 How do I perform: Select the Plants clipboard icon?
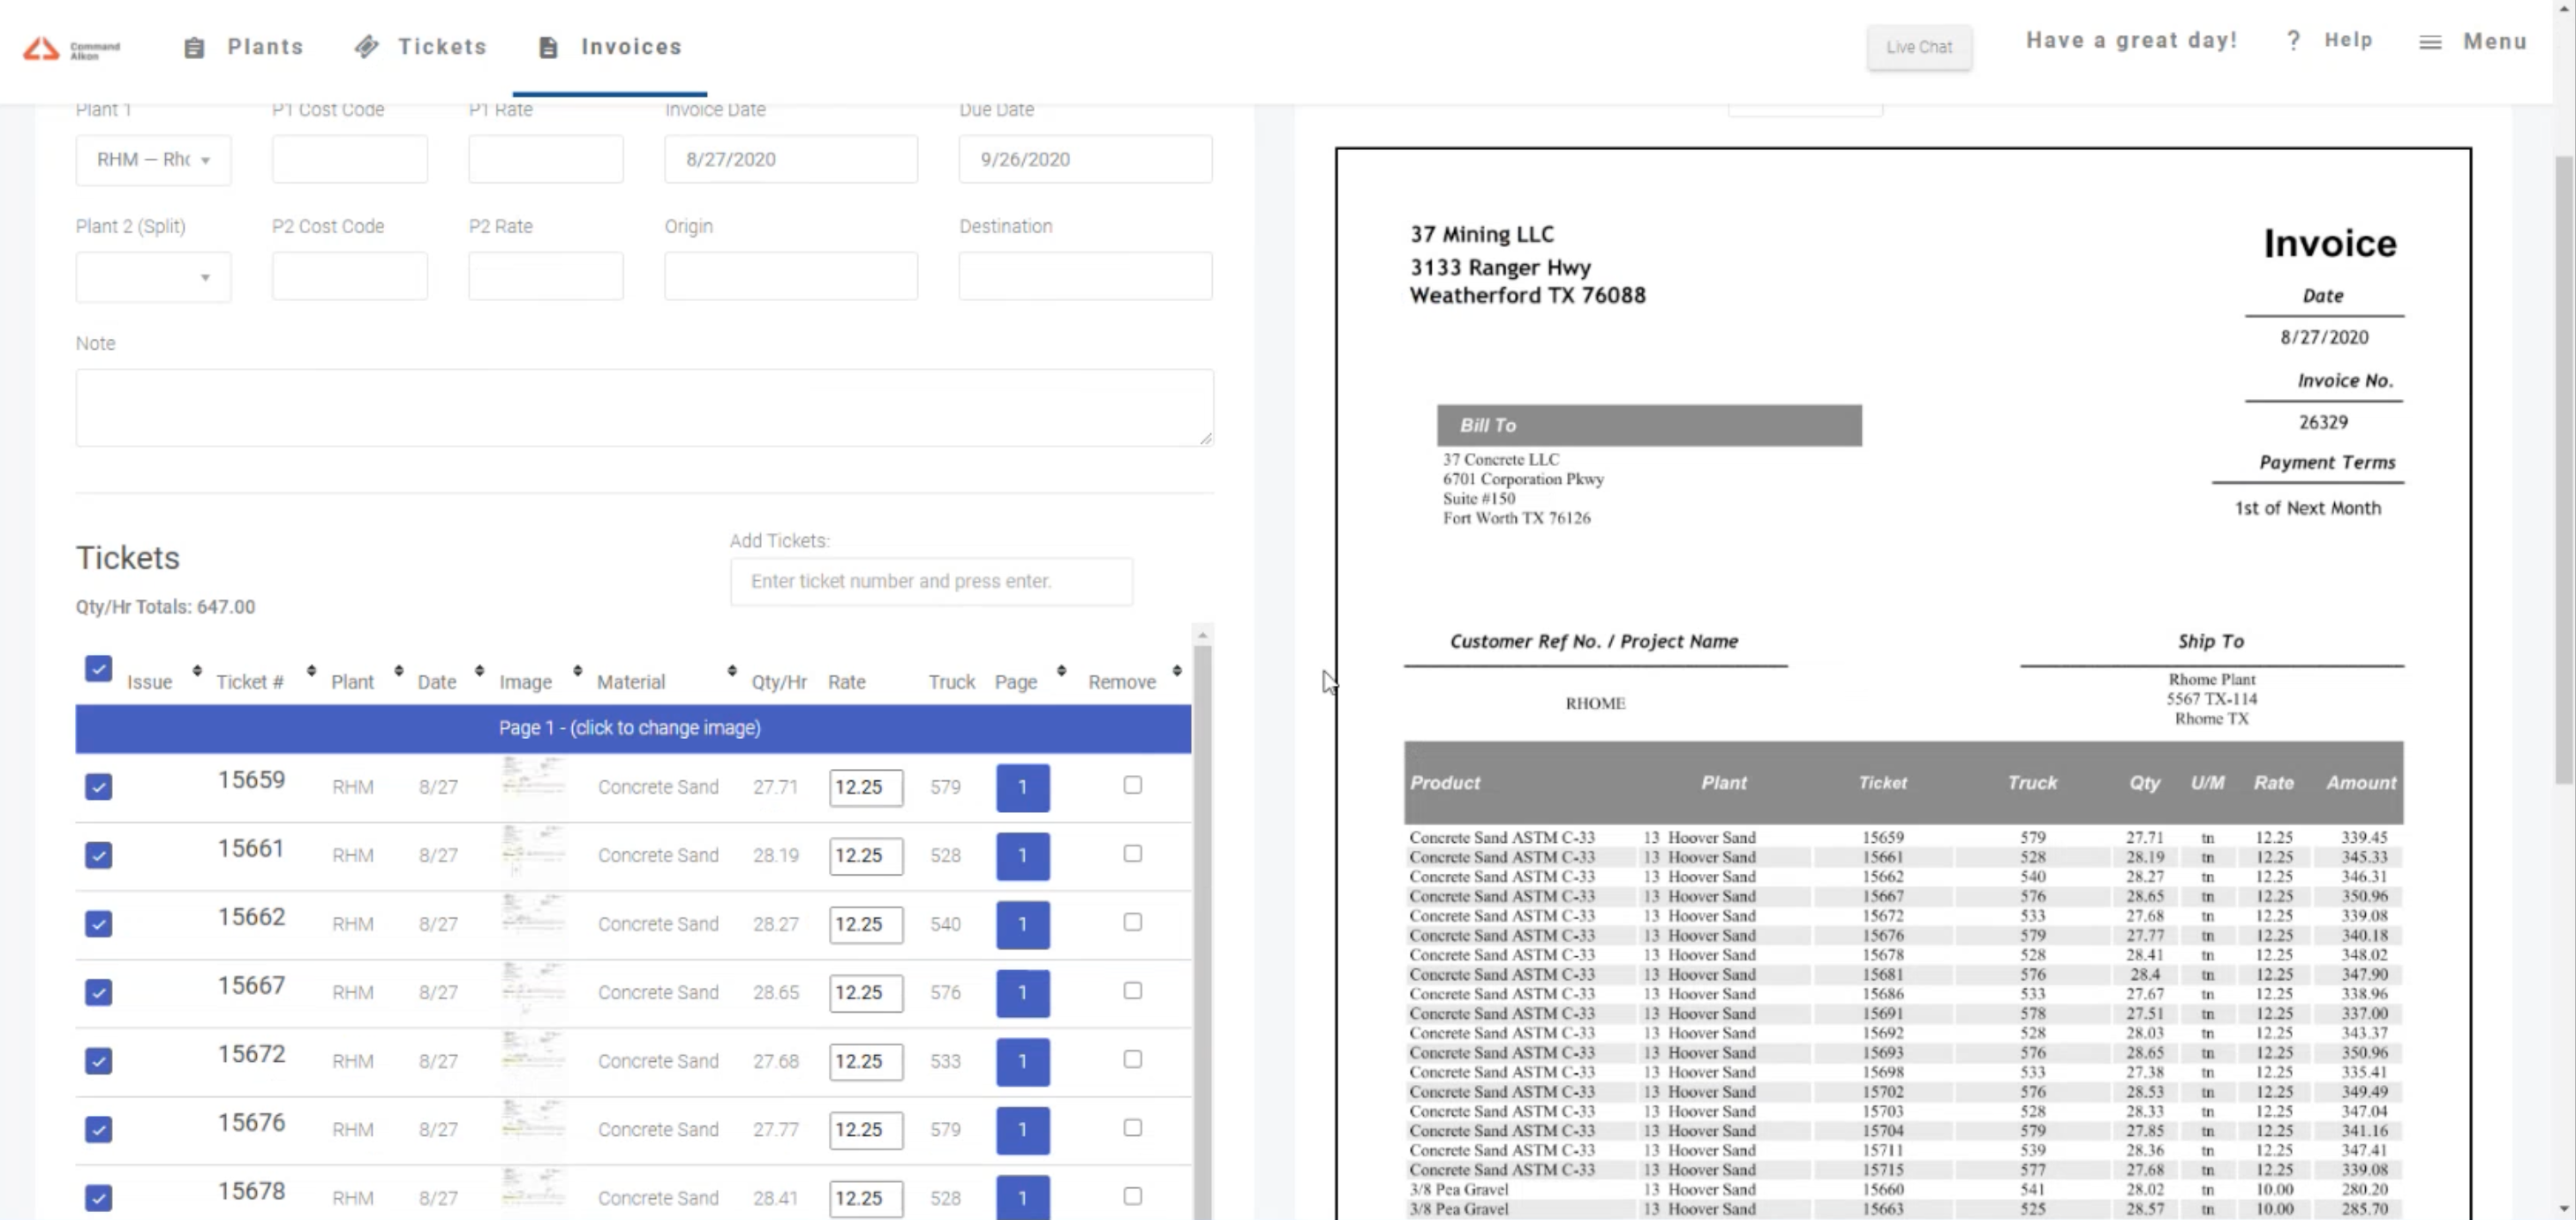194,46
